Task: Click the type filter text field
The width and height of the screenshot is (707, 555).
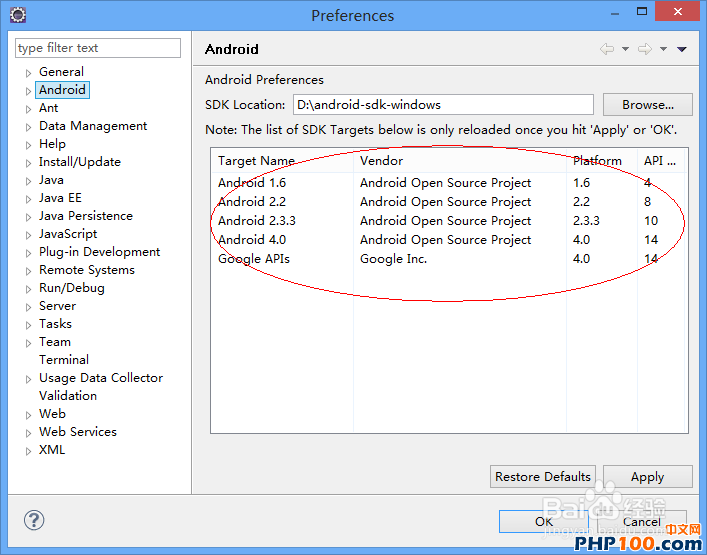Action: [x=98, y=48]
